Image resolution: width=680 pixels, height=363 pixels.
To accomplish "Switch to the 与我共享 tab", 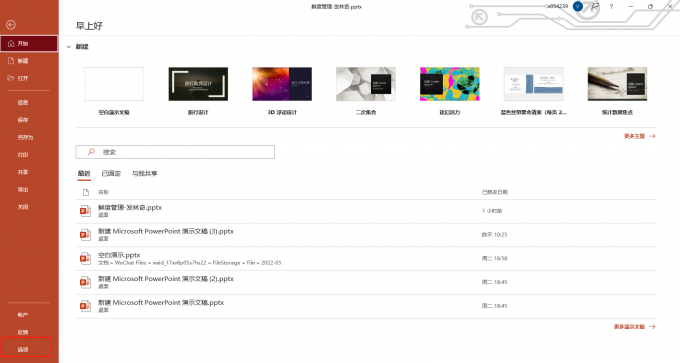I will [x=144, y=173].
